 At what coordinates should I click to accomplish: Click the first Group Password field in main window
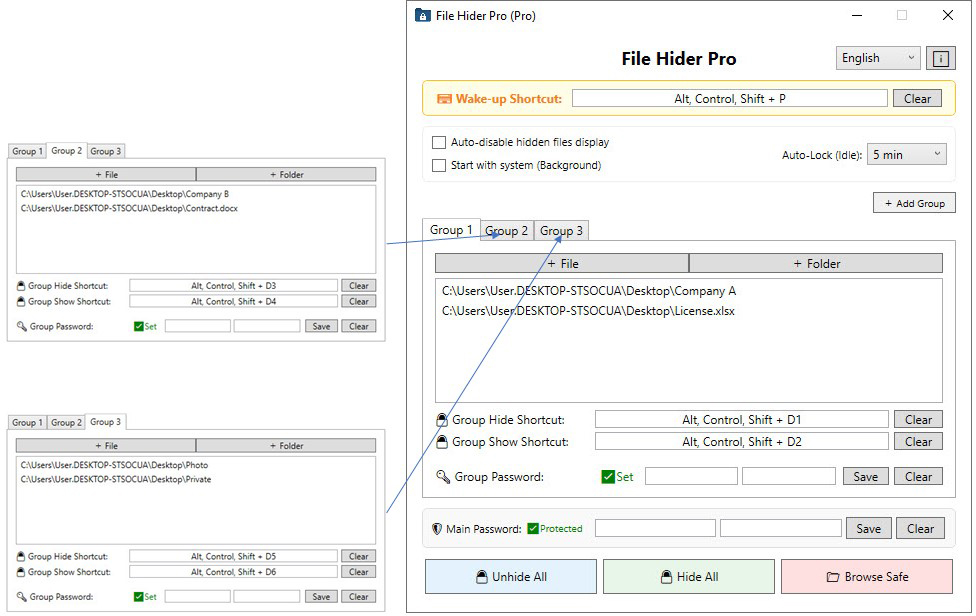(x=692, y=477)
